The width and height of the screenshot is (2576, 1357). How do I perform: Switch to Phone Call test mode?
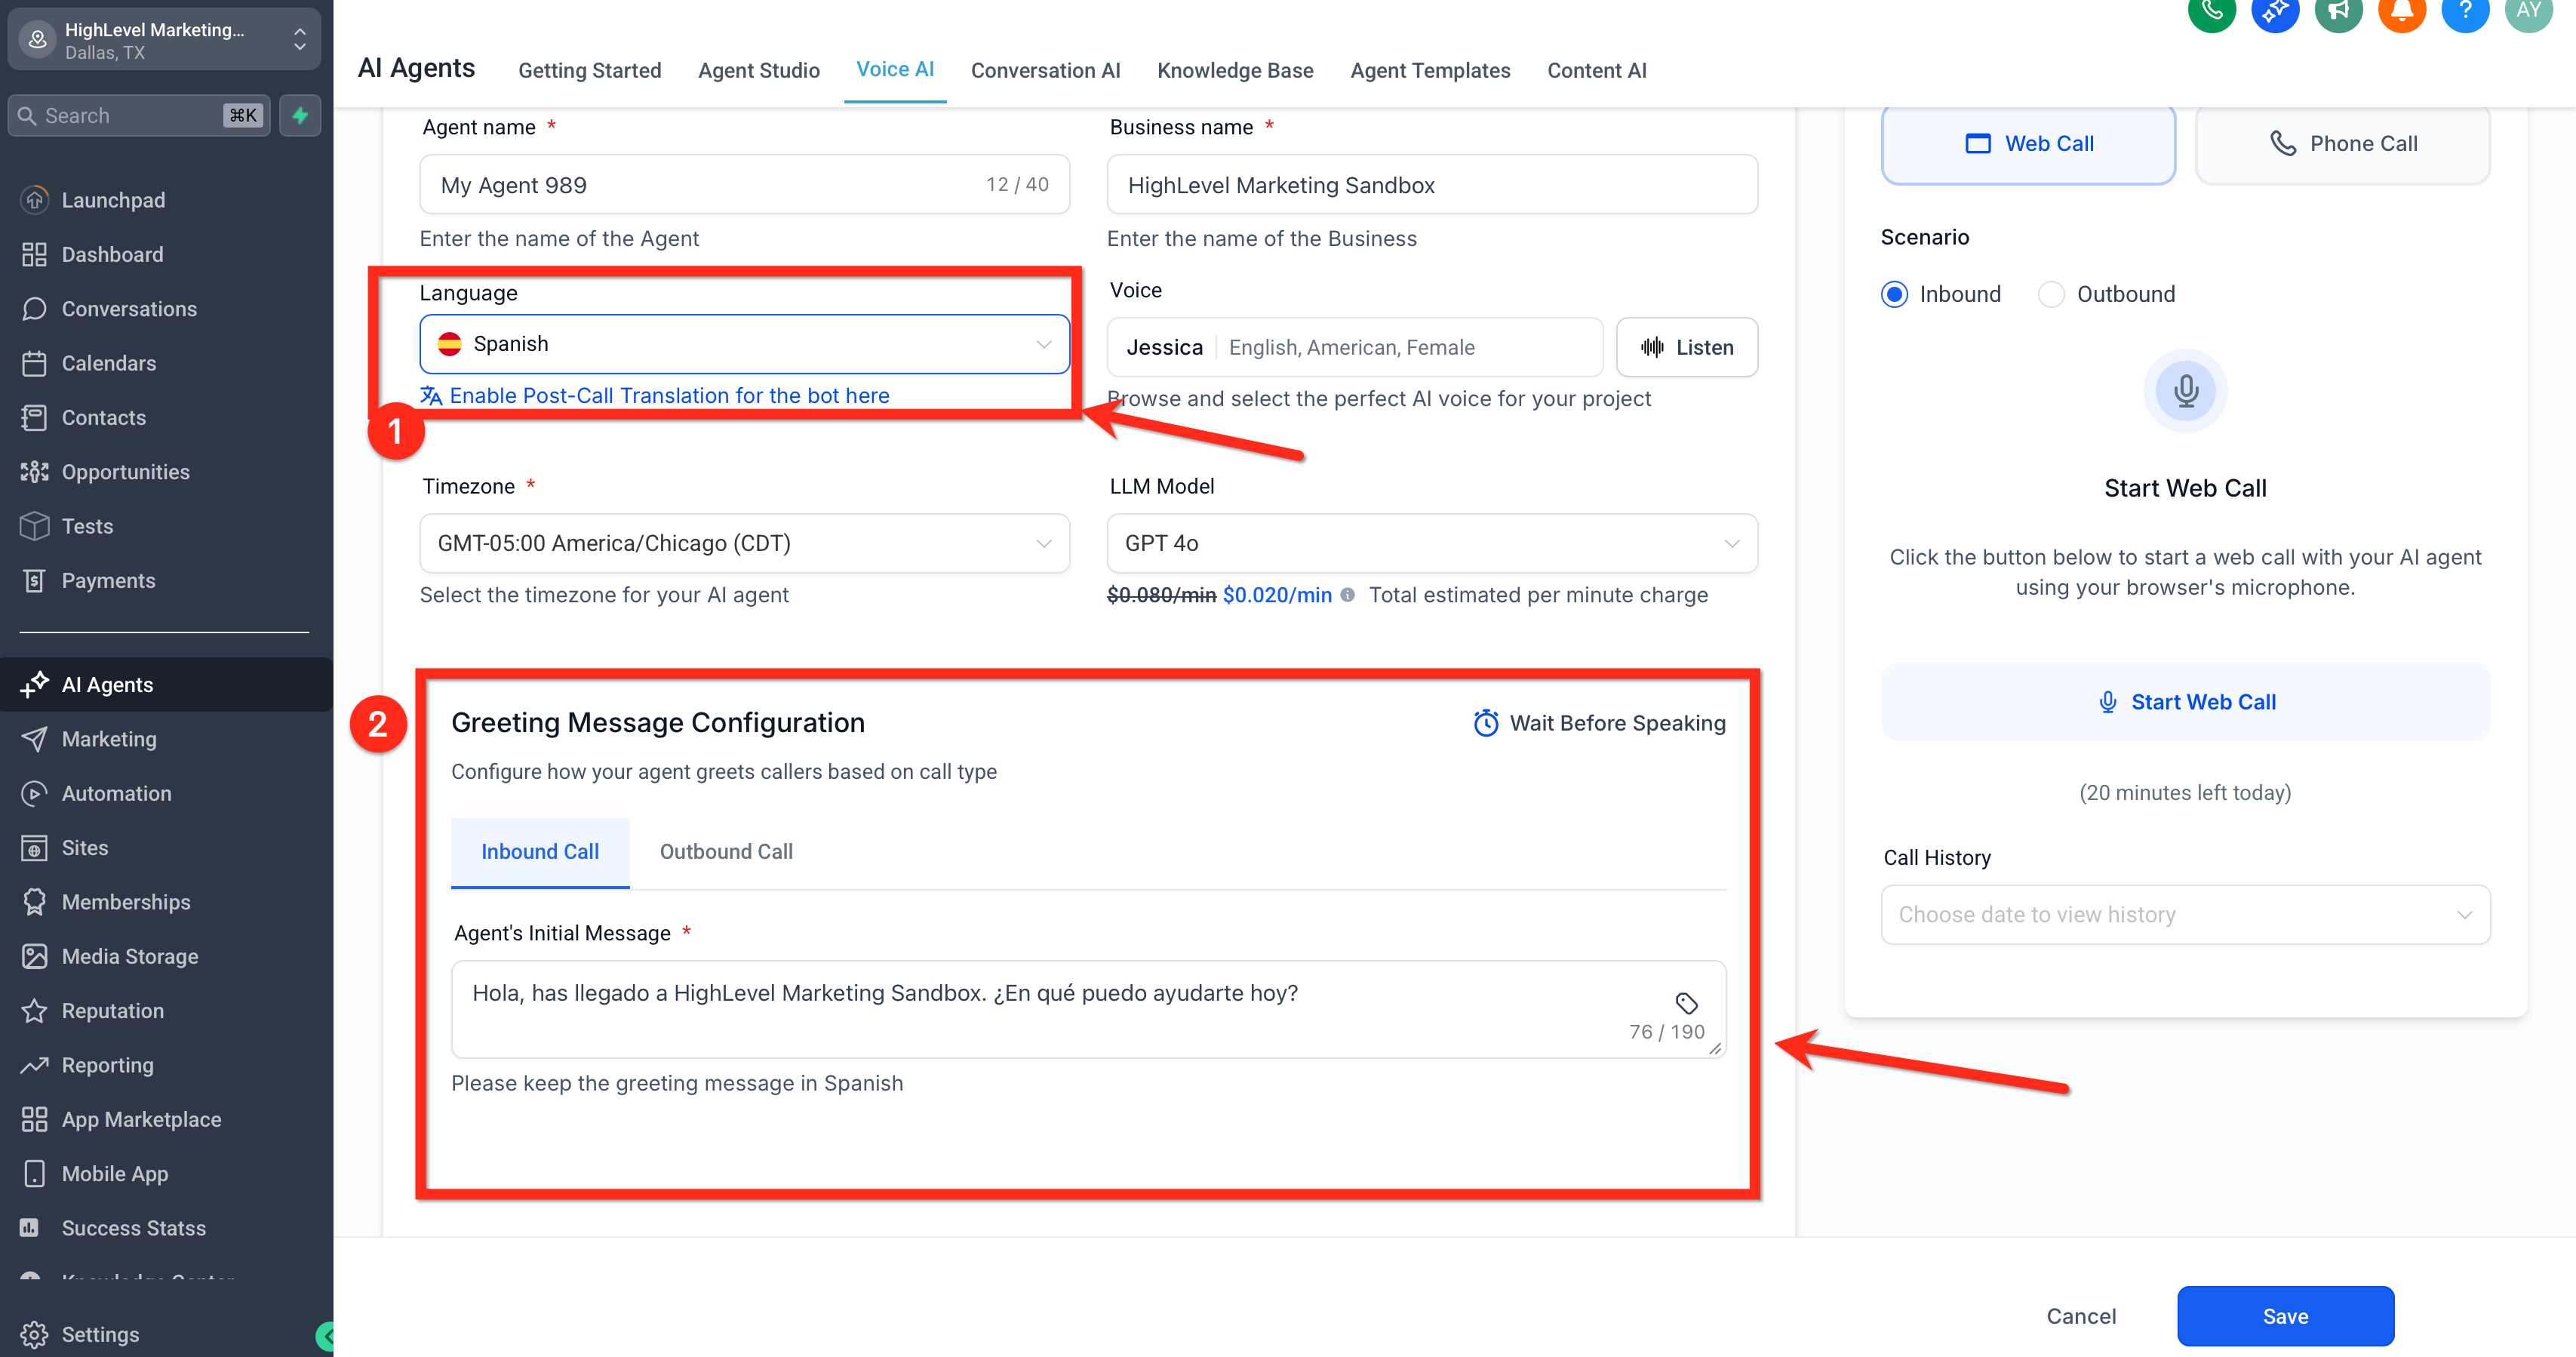coord(2342,144)
